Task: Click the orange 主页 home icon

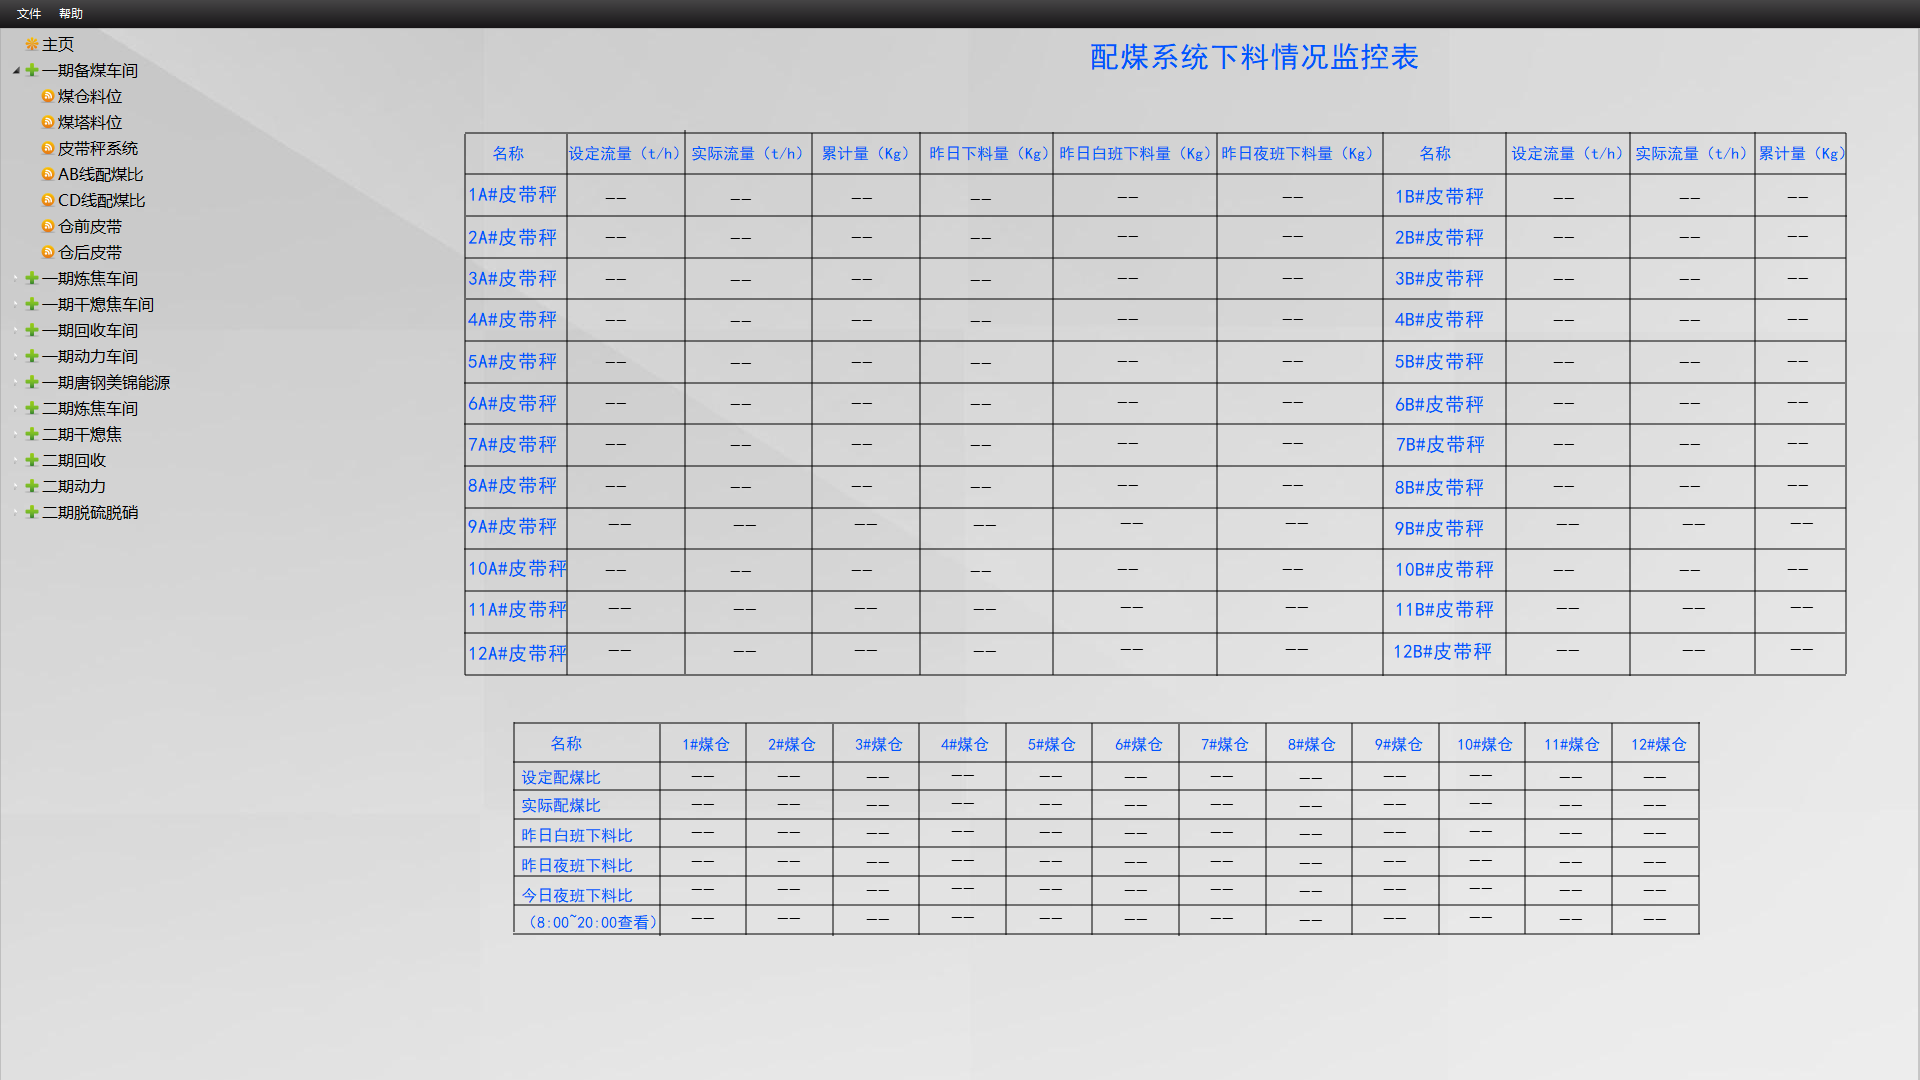Action: click(32, 44)
